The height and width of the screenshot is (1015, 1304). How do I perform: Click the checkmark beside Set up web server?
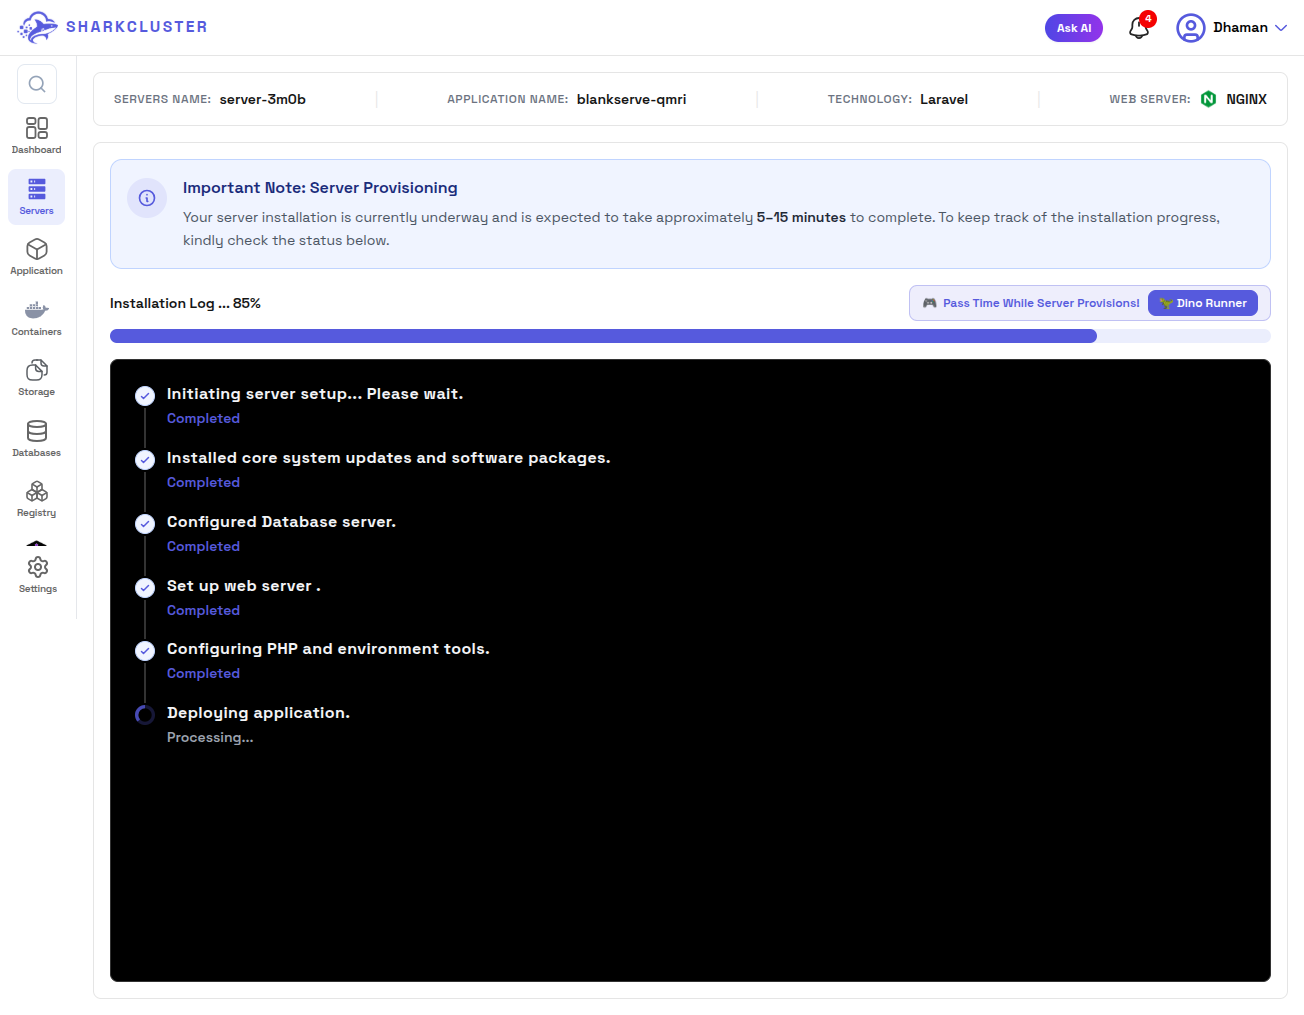point(145,587)
